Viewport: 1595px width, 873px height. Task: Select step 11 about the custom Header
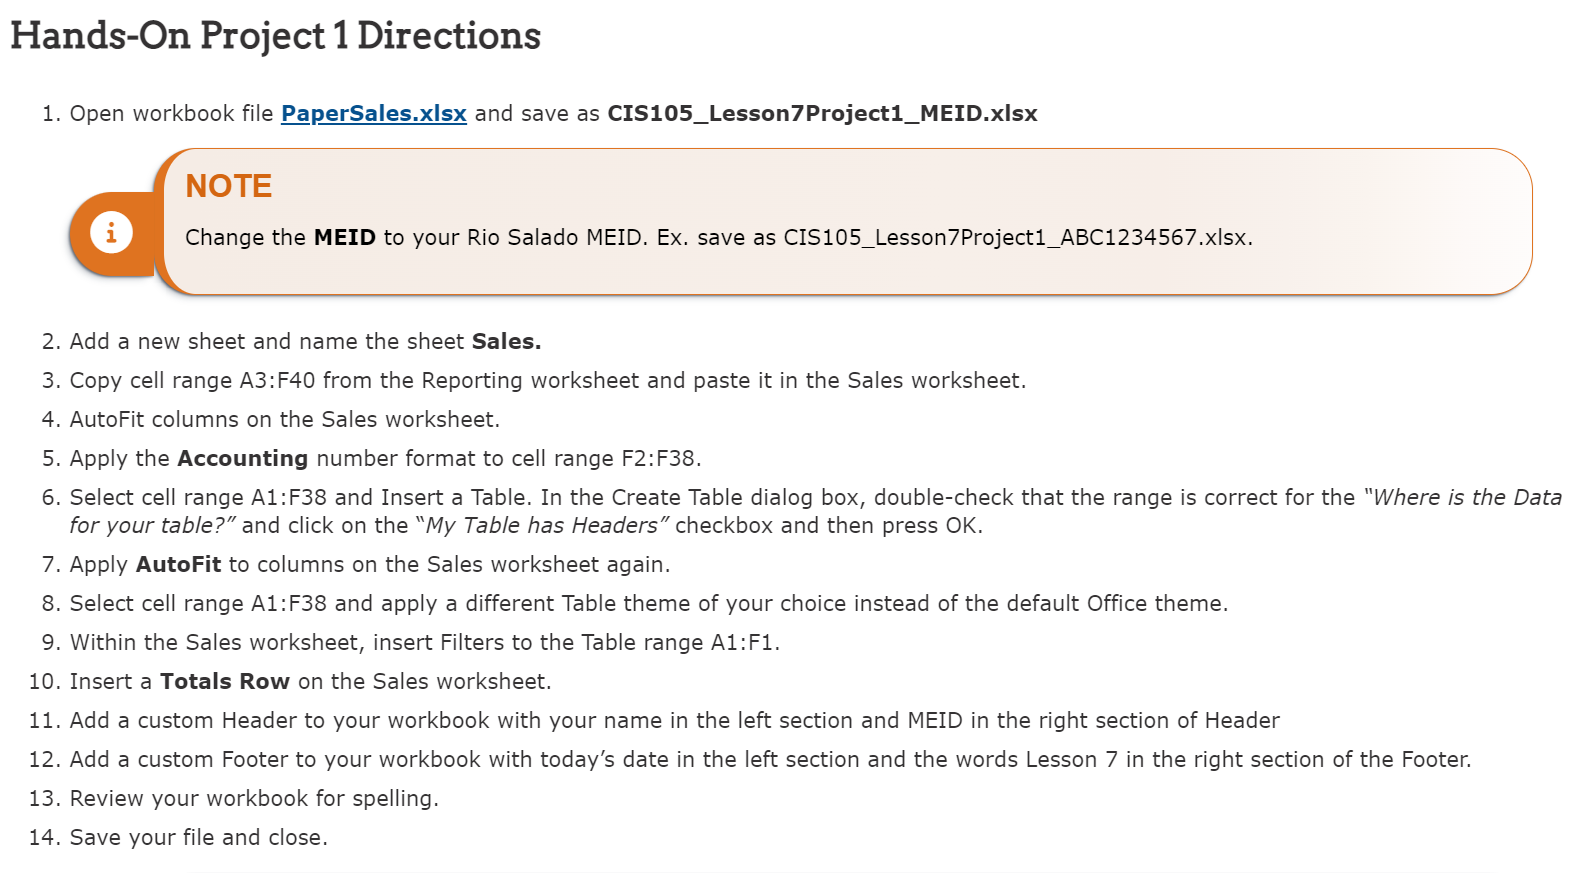pos(675,721)
